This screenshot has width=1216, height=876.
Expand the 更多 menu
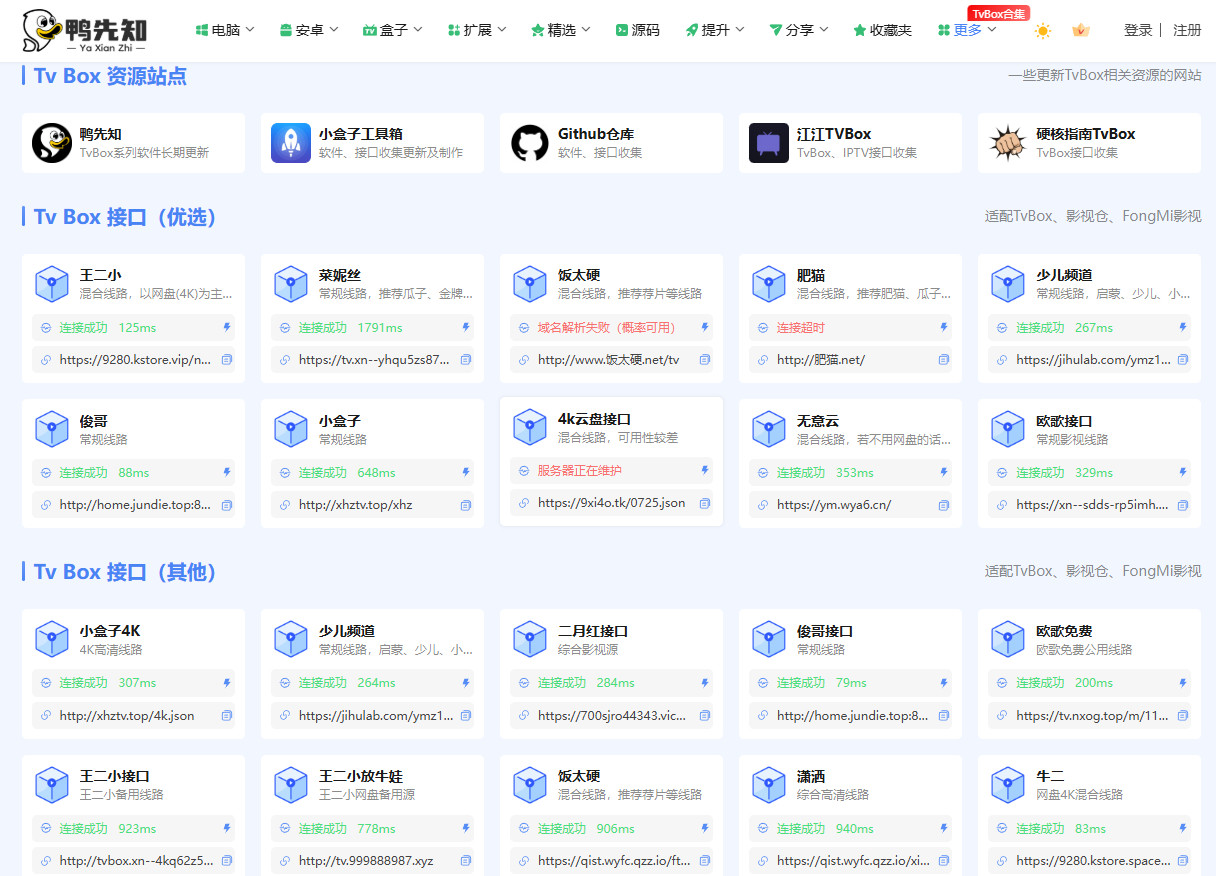[967, 30]
